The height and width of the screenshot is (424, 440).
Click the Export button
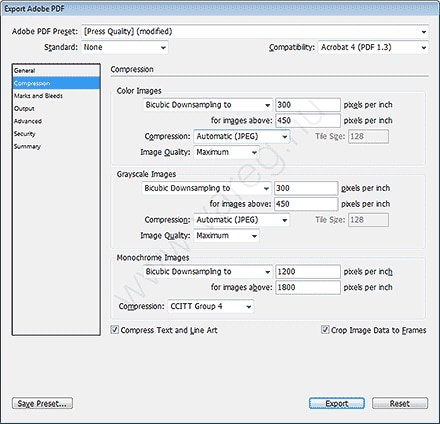337,403
